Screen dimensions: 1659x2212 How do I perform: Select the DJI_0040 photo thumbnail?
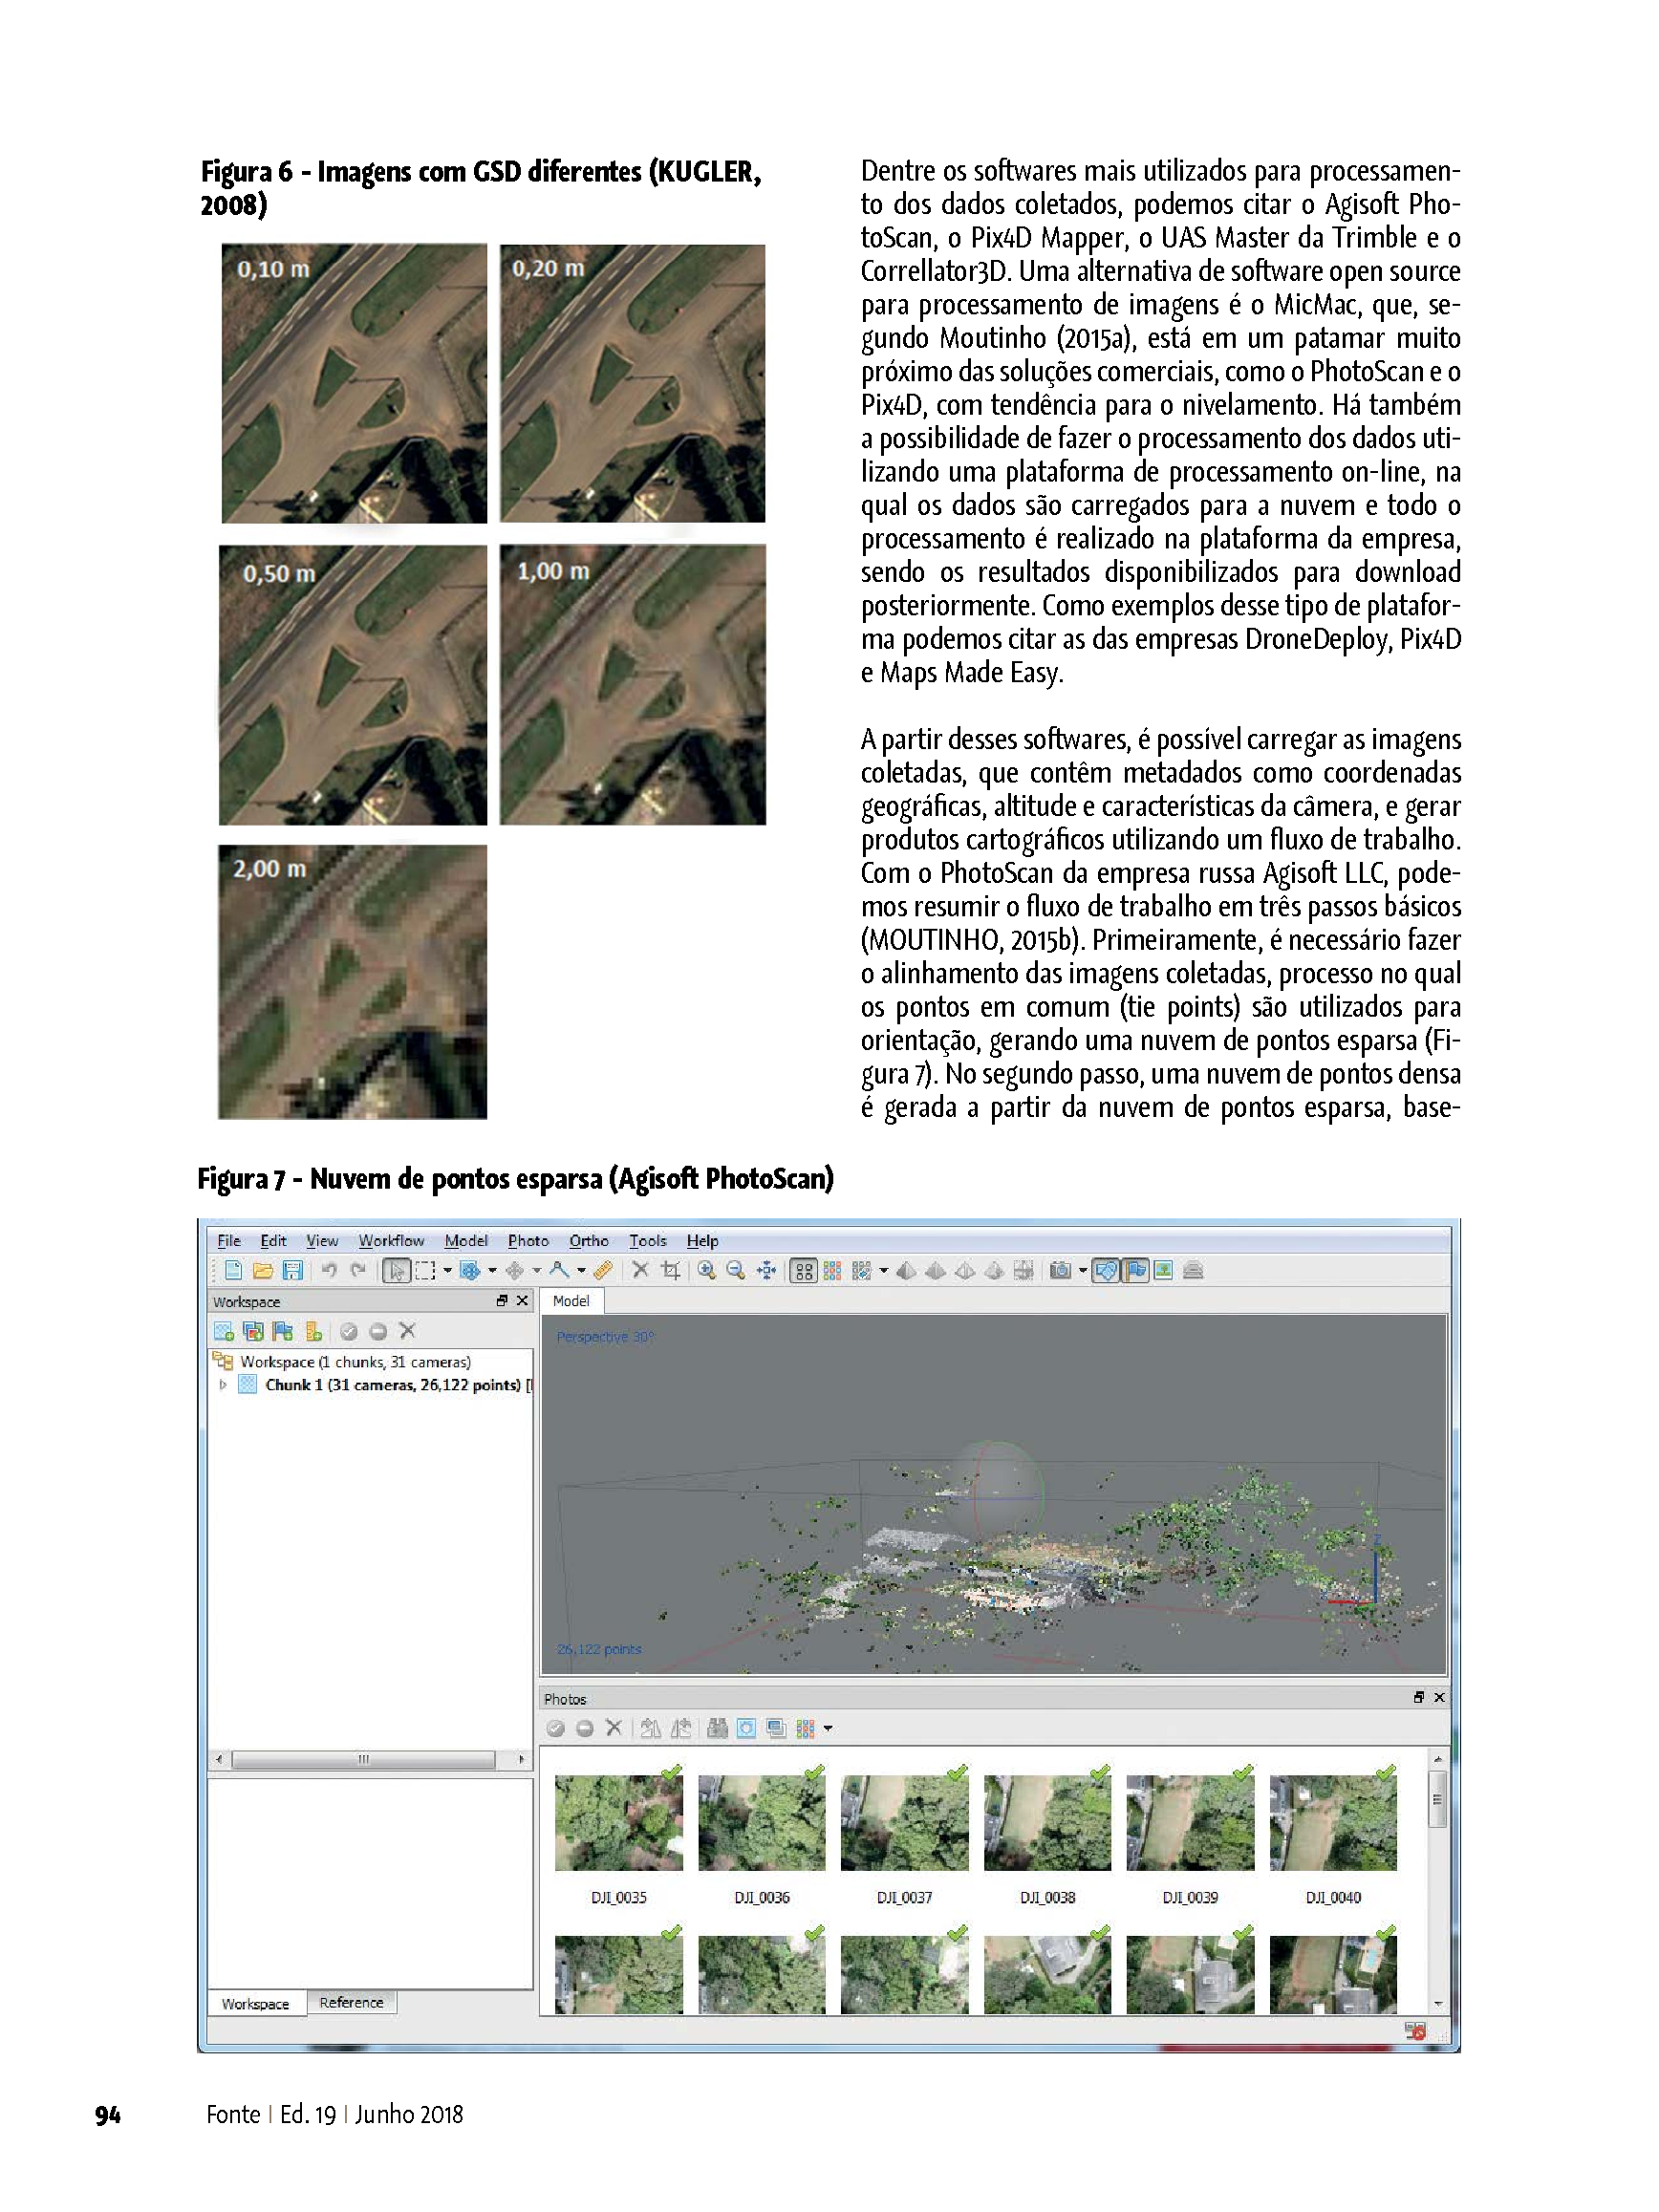1333,1823
